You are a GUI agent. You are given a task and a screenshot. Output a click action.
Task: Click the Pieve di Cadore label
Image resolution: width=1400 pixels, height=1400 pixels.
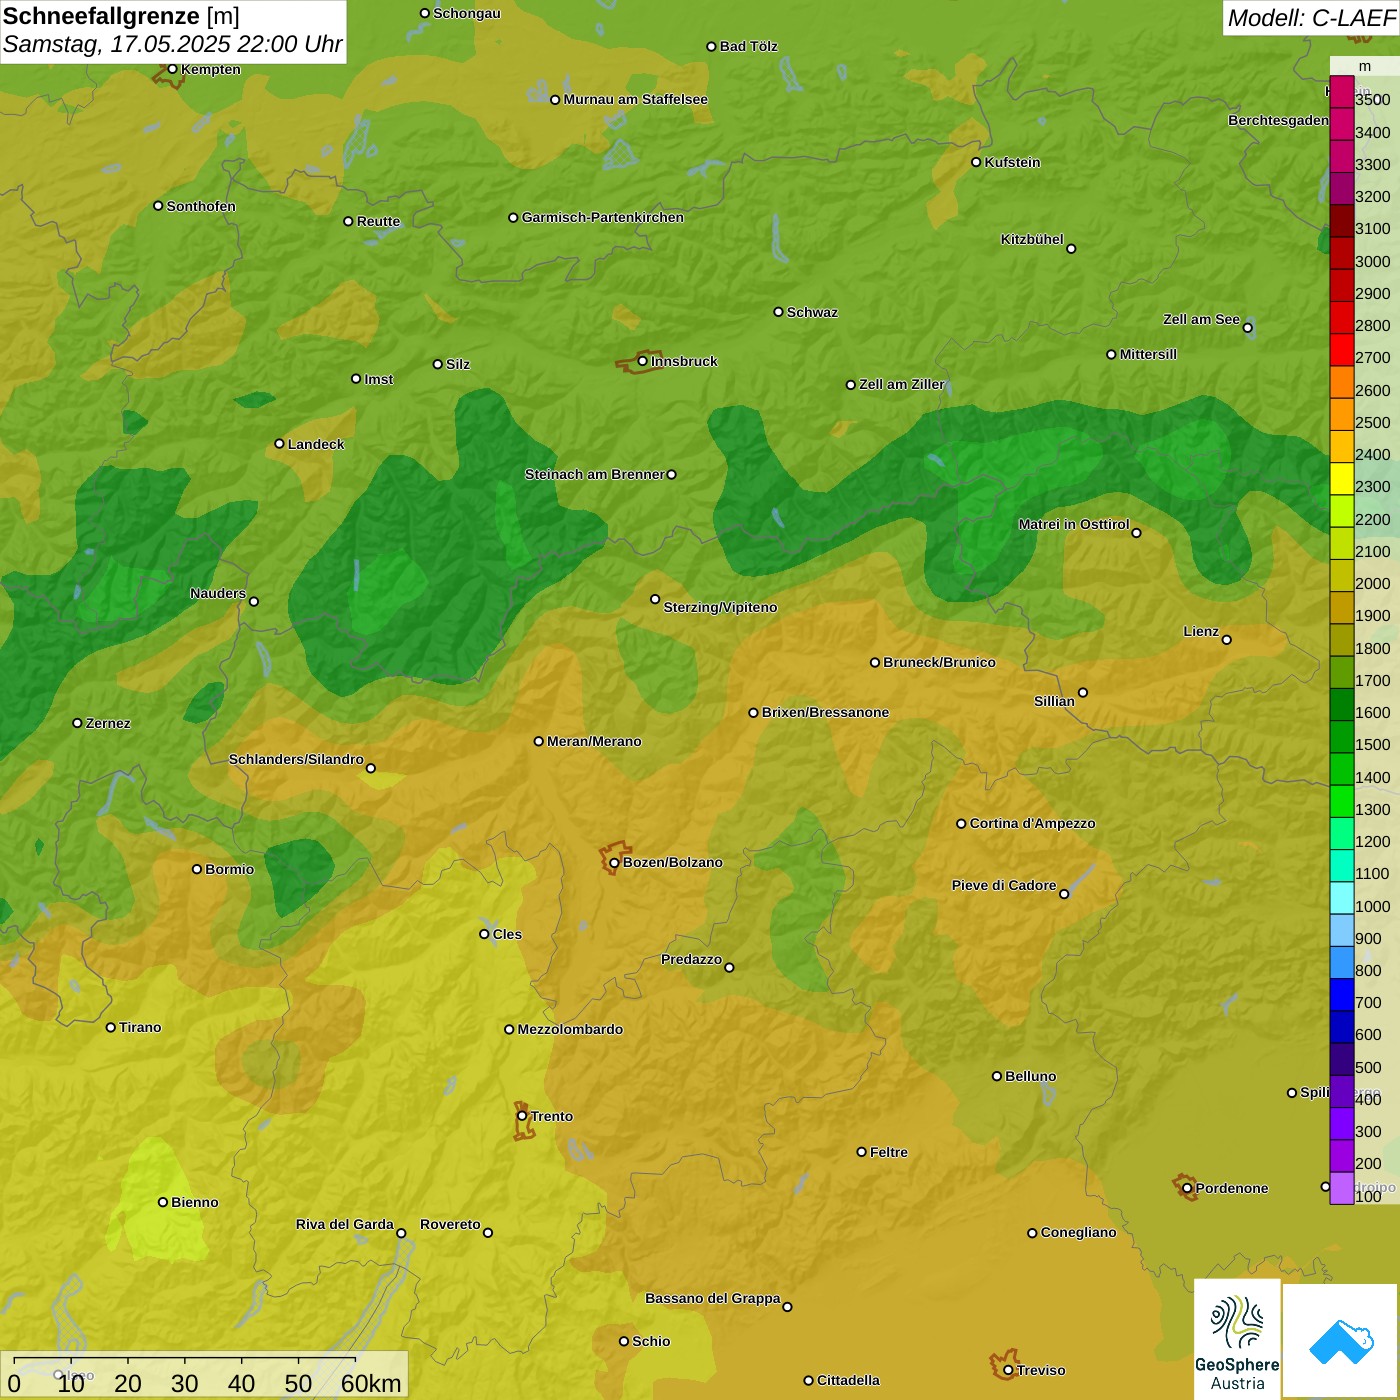click(x=1004, y=885)
